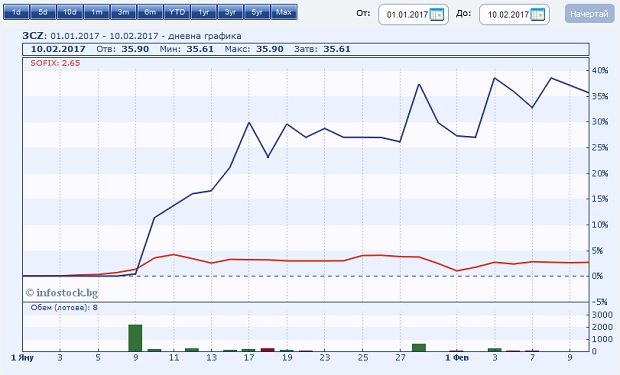This screenshot has width=620, height=375.
Task: Click the SOFIX: 2.65 legend label
Action: tap(55, 63)
